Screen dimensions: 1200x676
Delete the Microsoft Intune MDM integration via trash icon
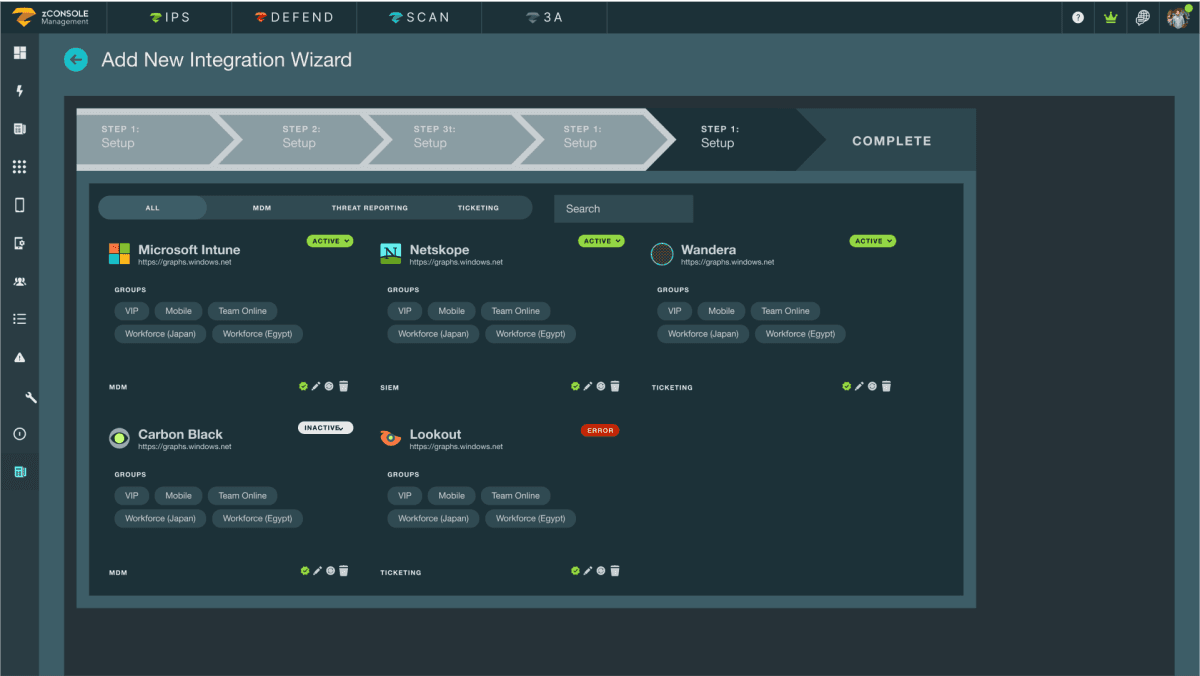tap(343, 385)
